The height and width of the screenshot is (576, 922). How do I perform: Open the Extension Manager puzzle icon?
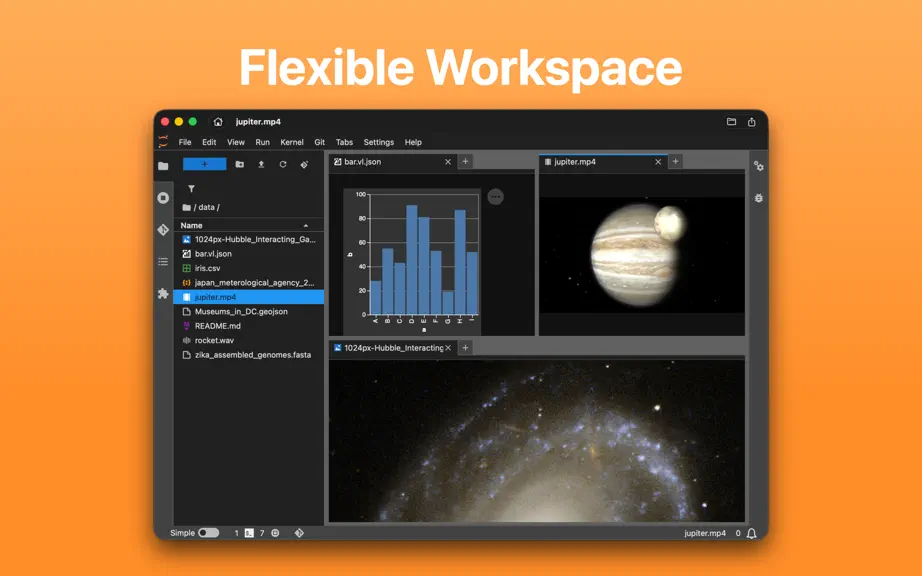(163, 293)
